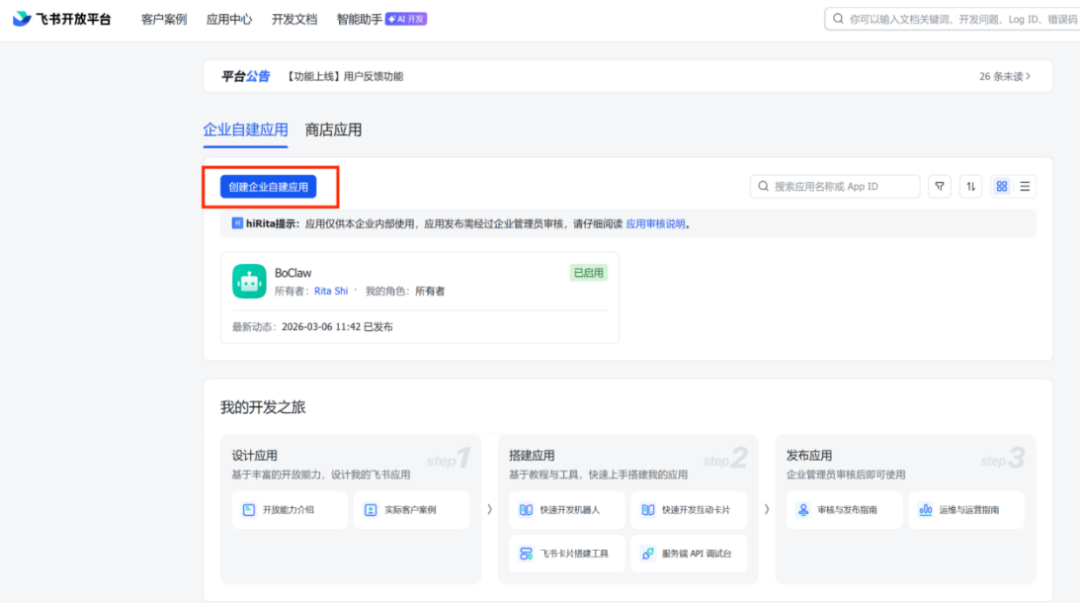Click the 创建企业自建应用 button

(x=268, y=187)
